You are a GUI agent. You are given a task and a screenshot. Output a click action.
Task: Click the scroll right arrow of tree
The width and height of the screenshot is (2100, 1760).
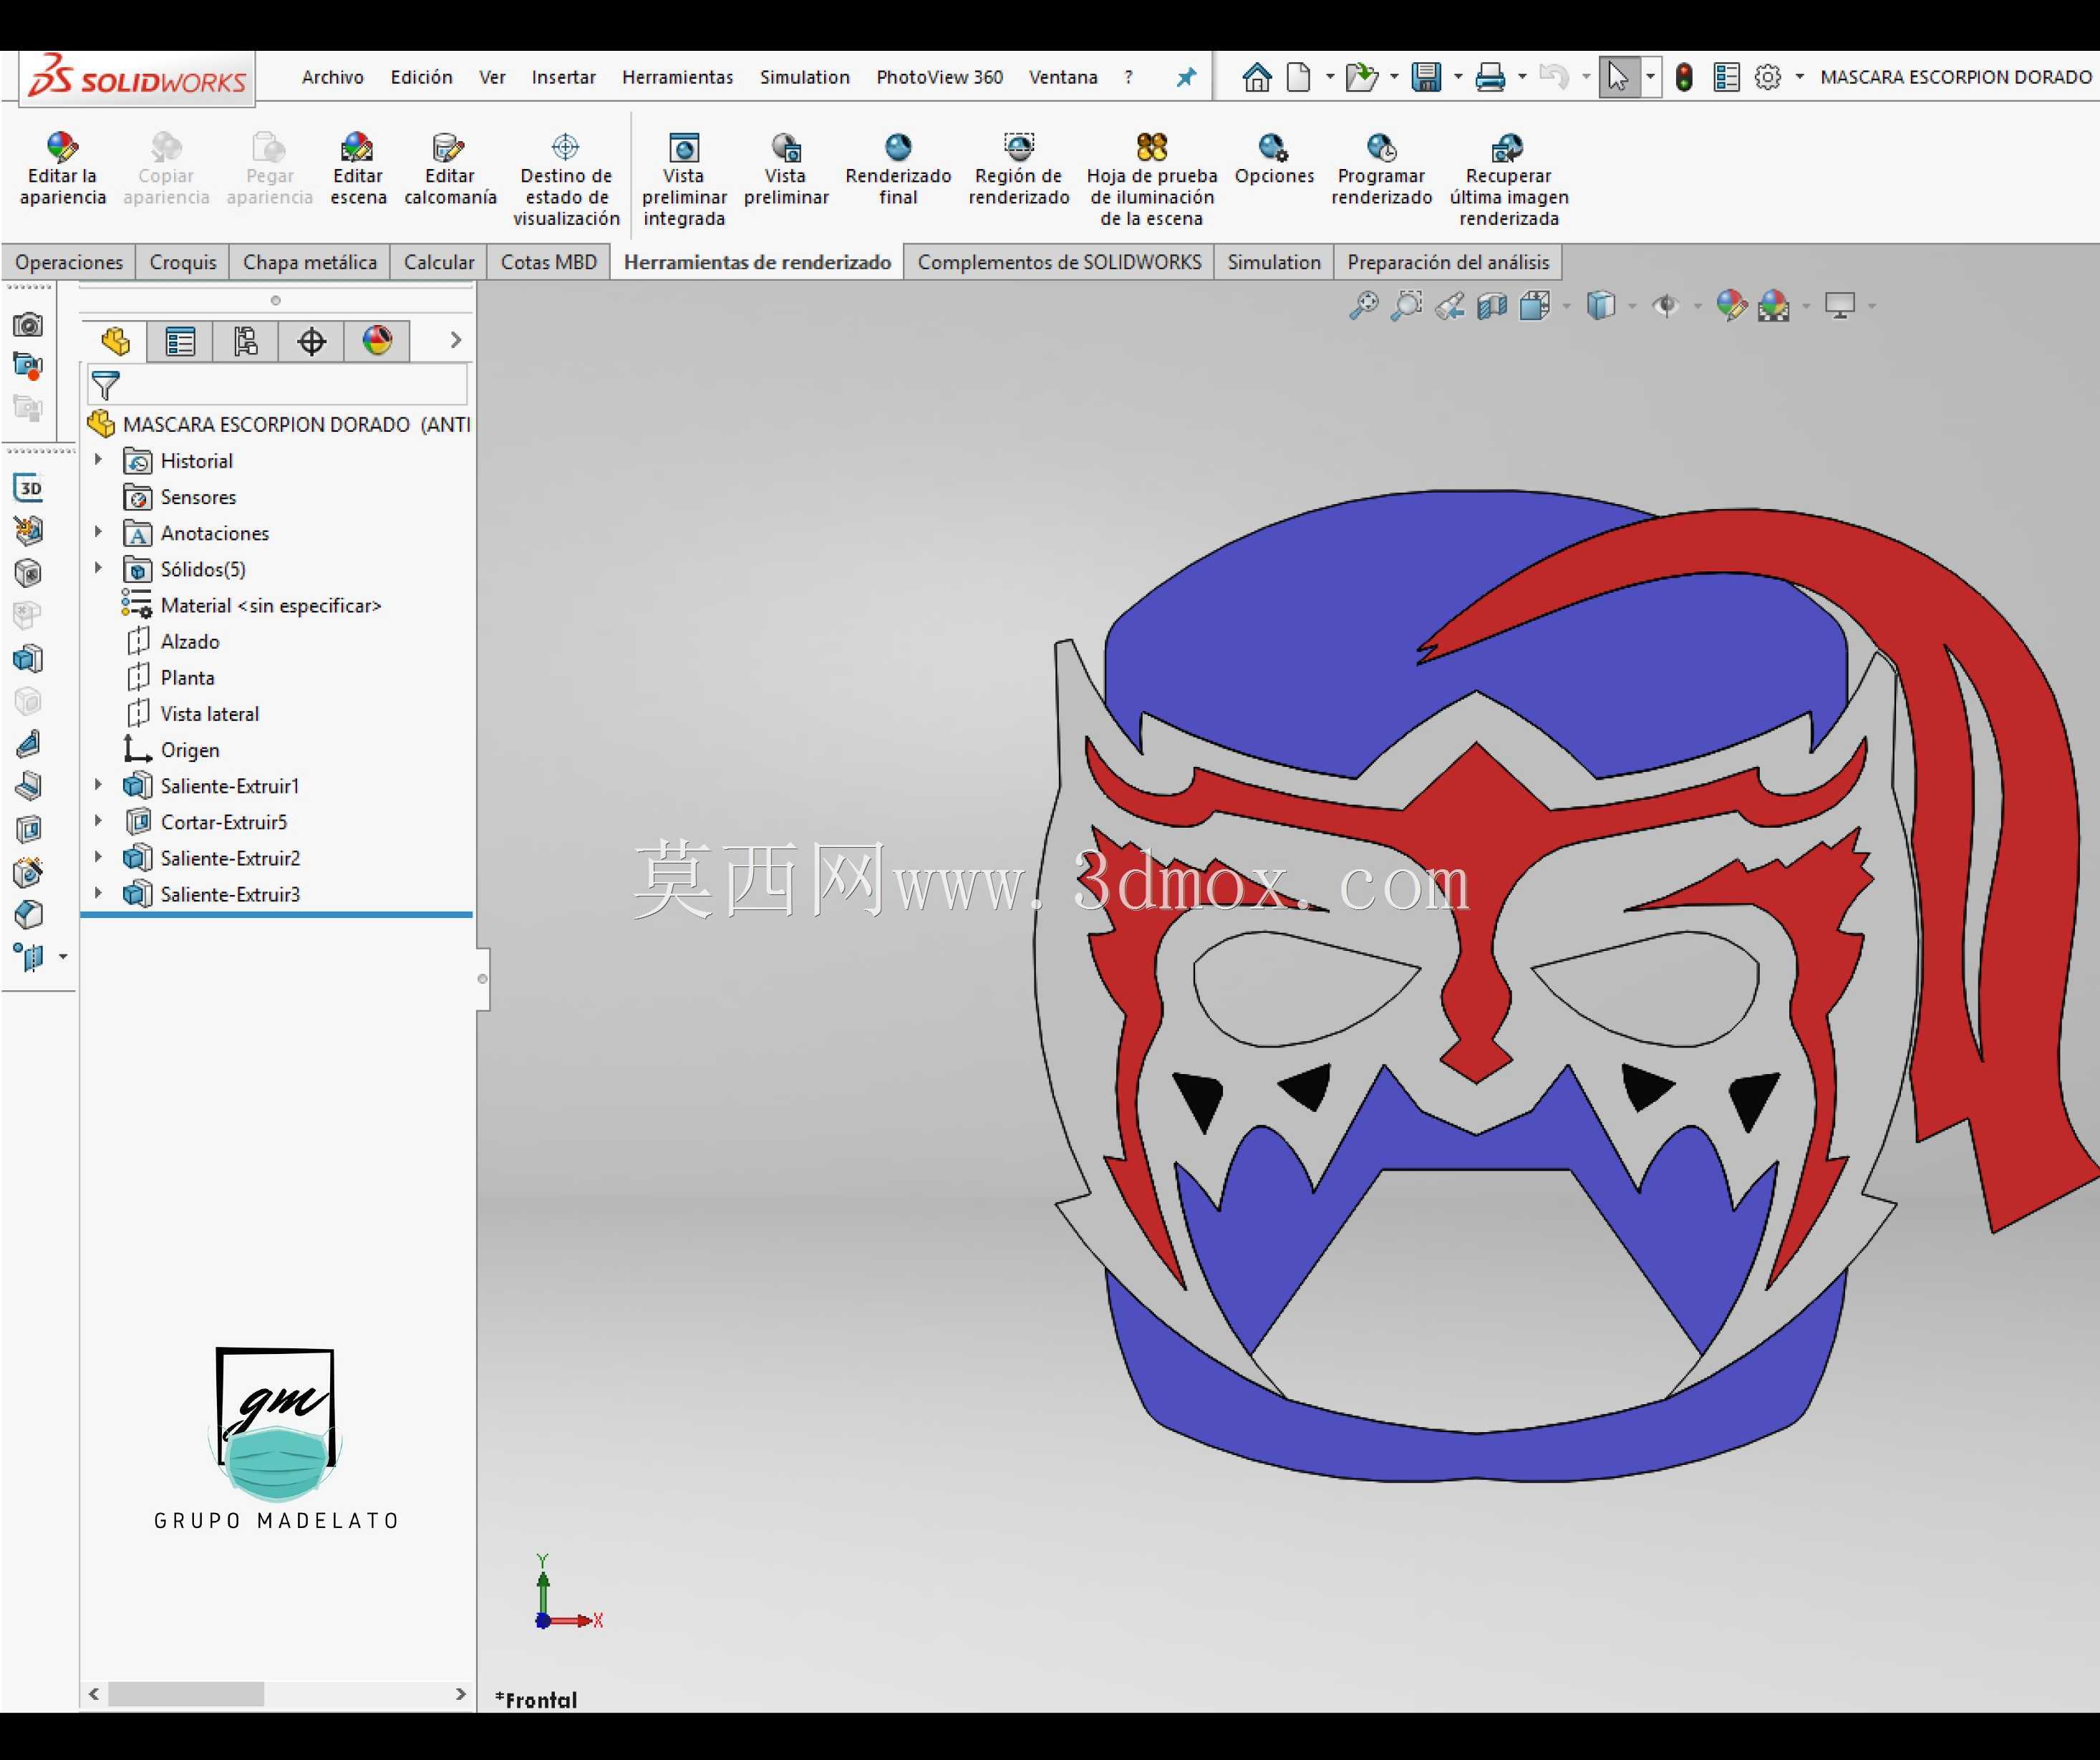[460, 1694]
